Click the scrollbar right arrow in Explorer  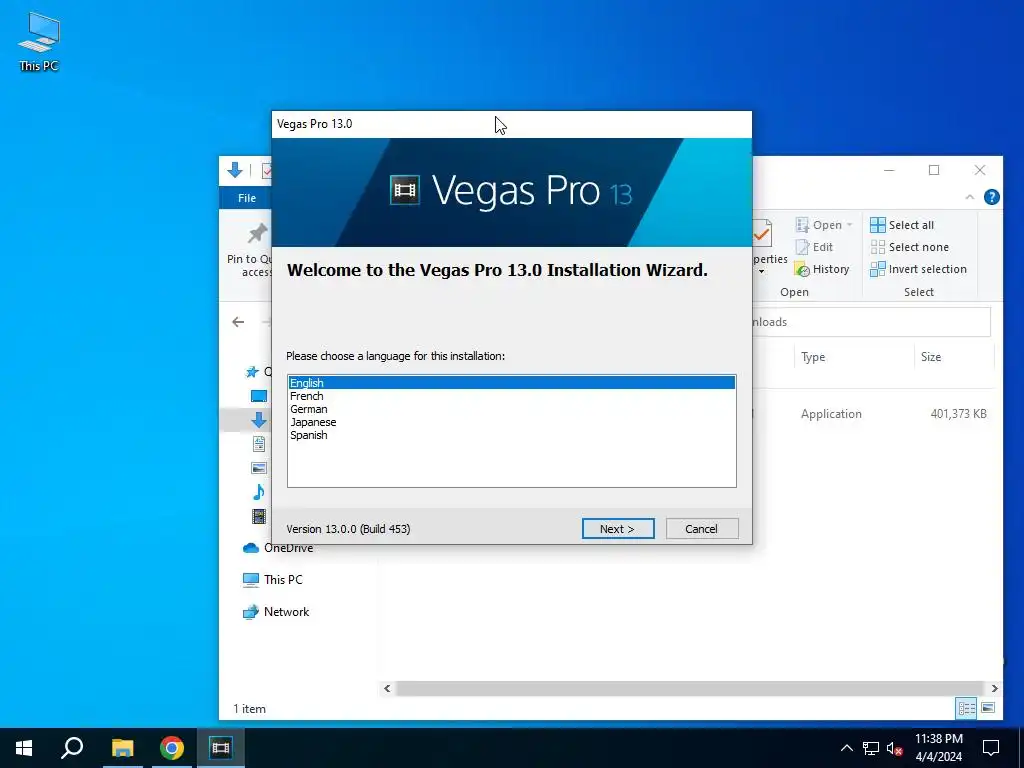[x=994, y=688]
